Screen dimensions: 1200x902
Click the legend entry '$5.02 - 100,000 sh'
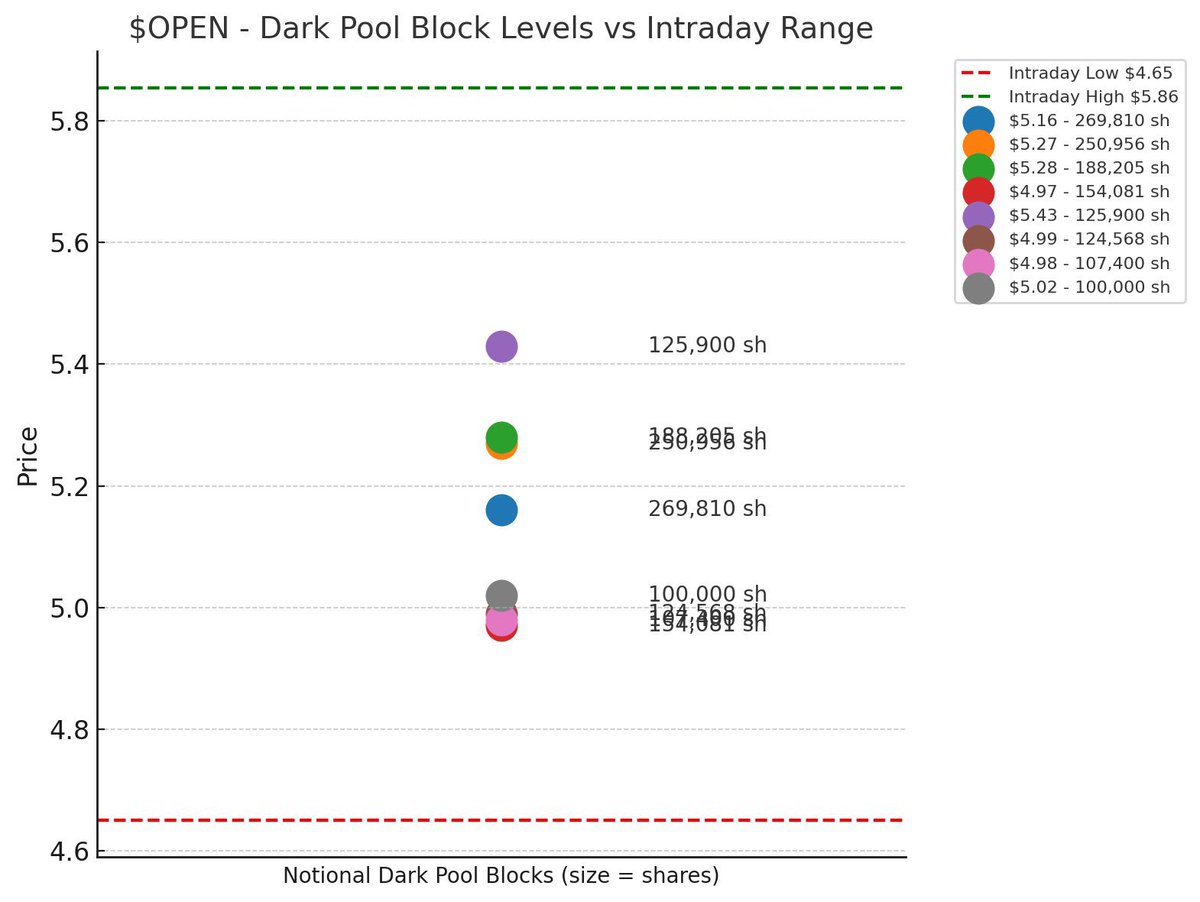click(1065, 288)
